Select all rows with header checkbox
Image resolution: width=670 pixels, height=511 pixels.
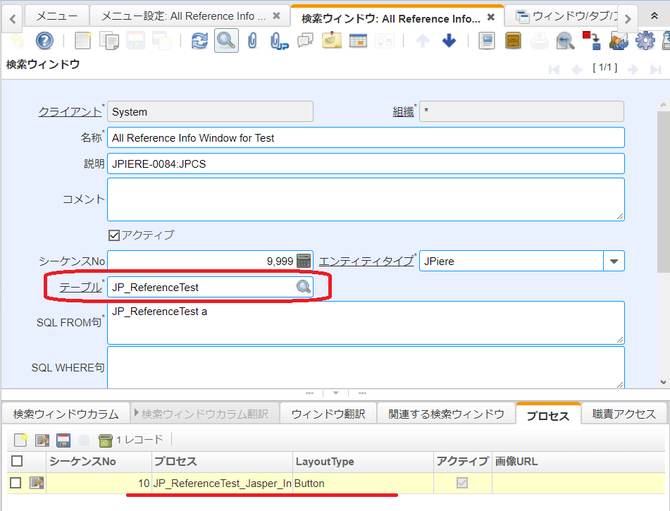[17, 461]
